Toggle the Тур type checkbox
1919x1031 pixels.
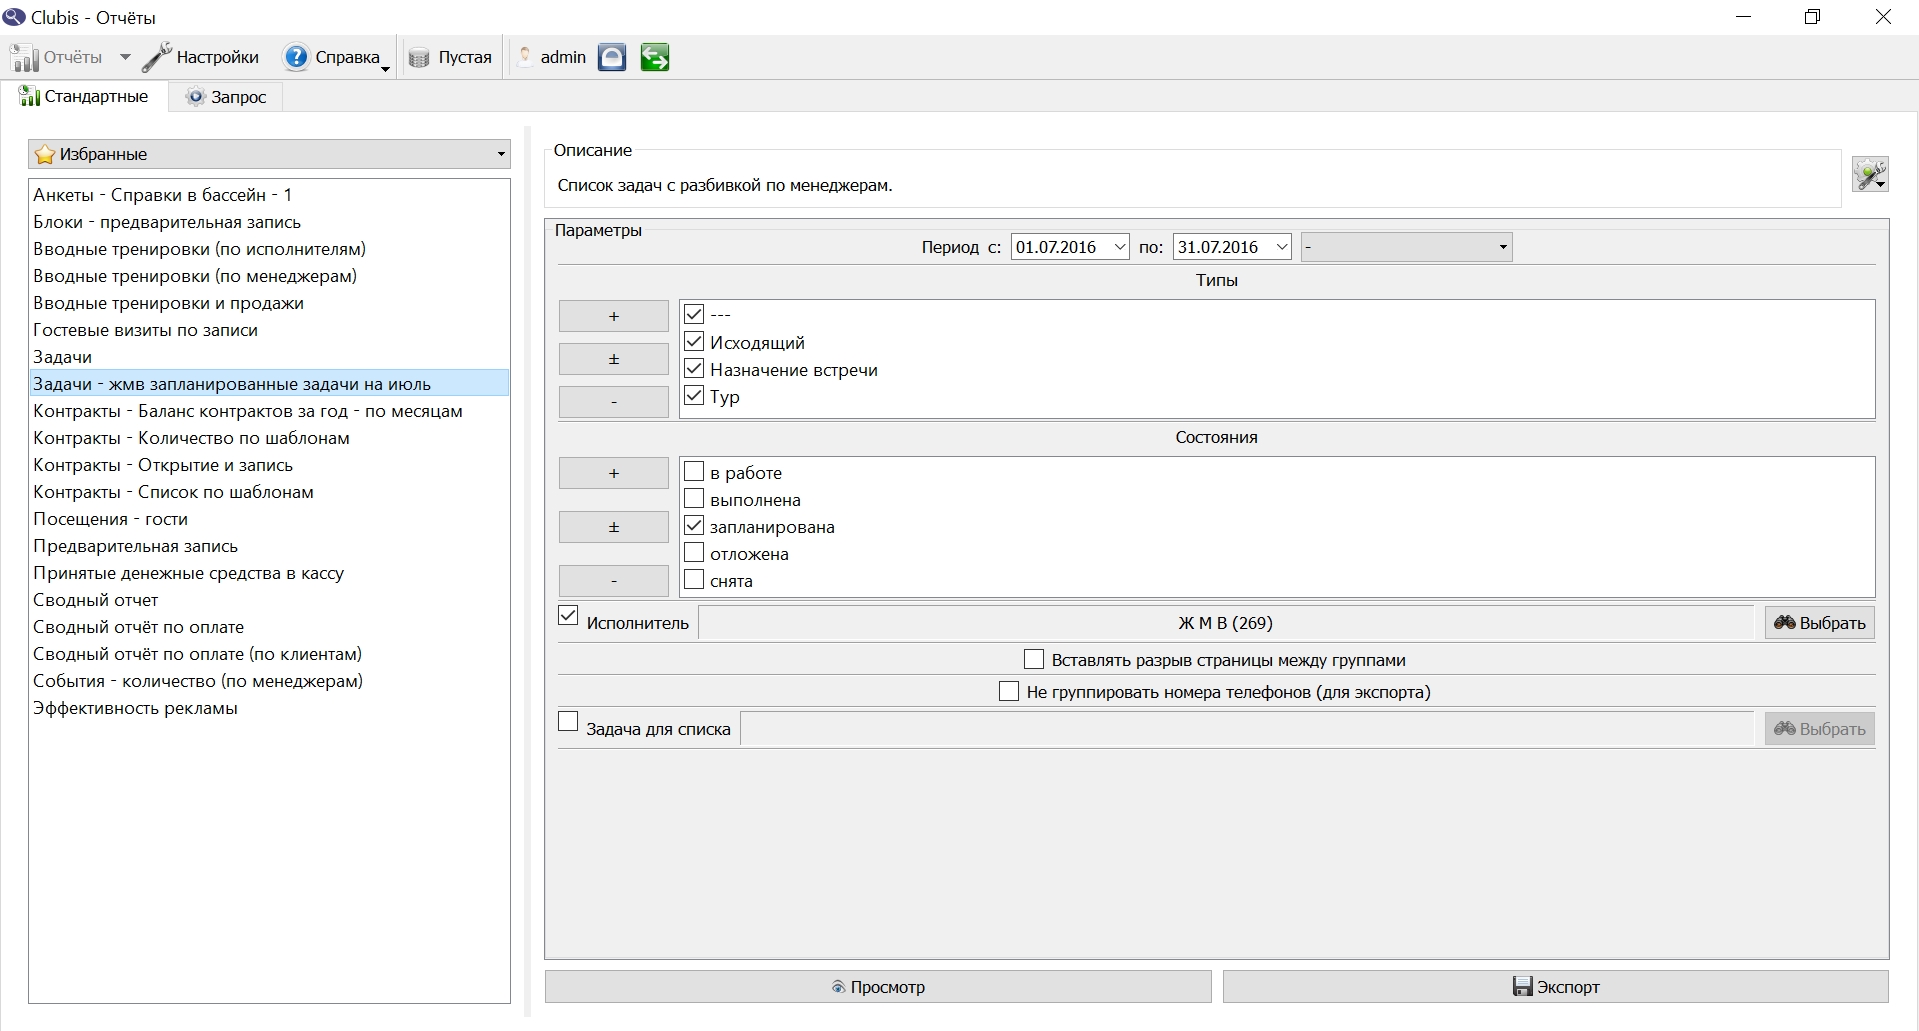point(694,396)
